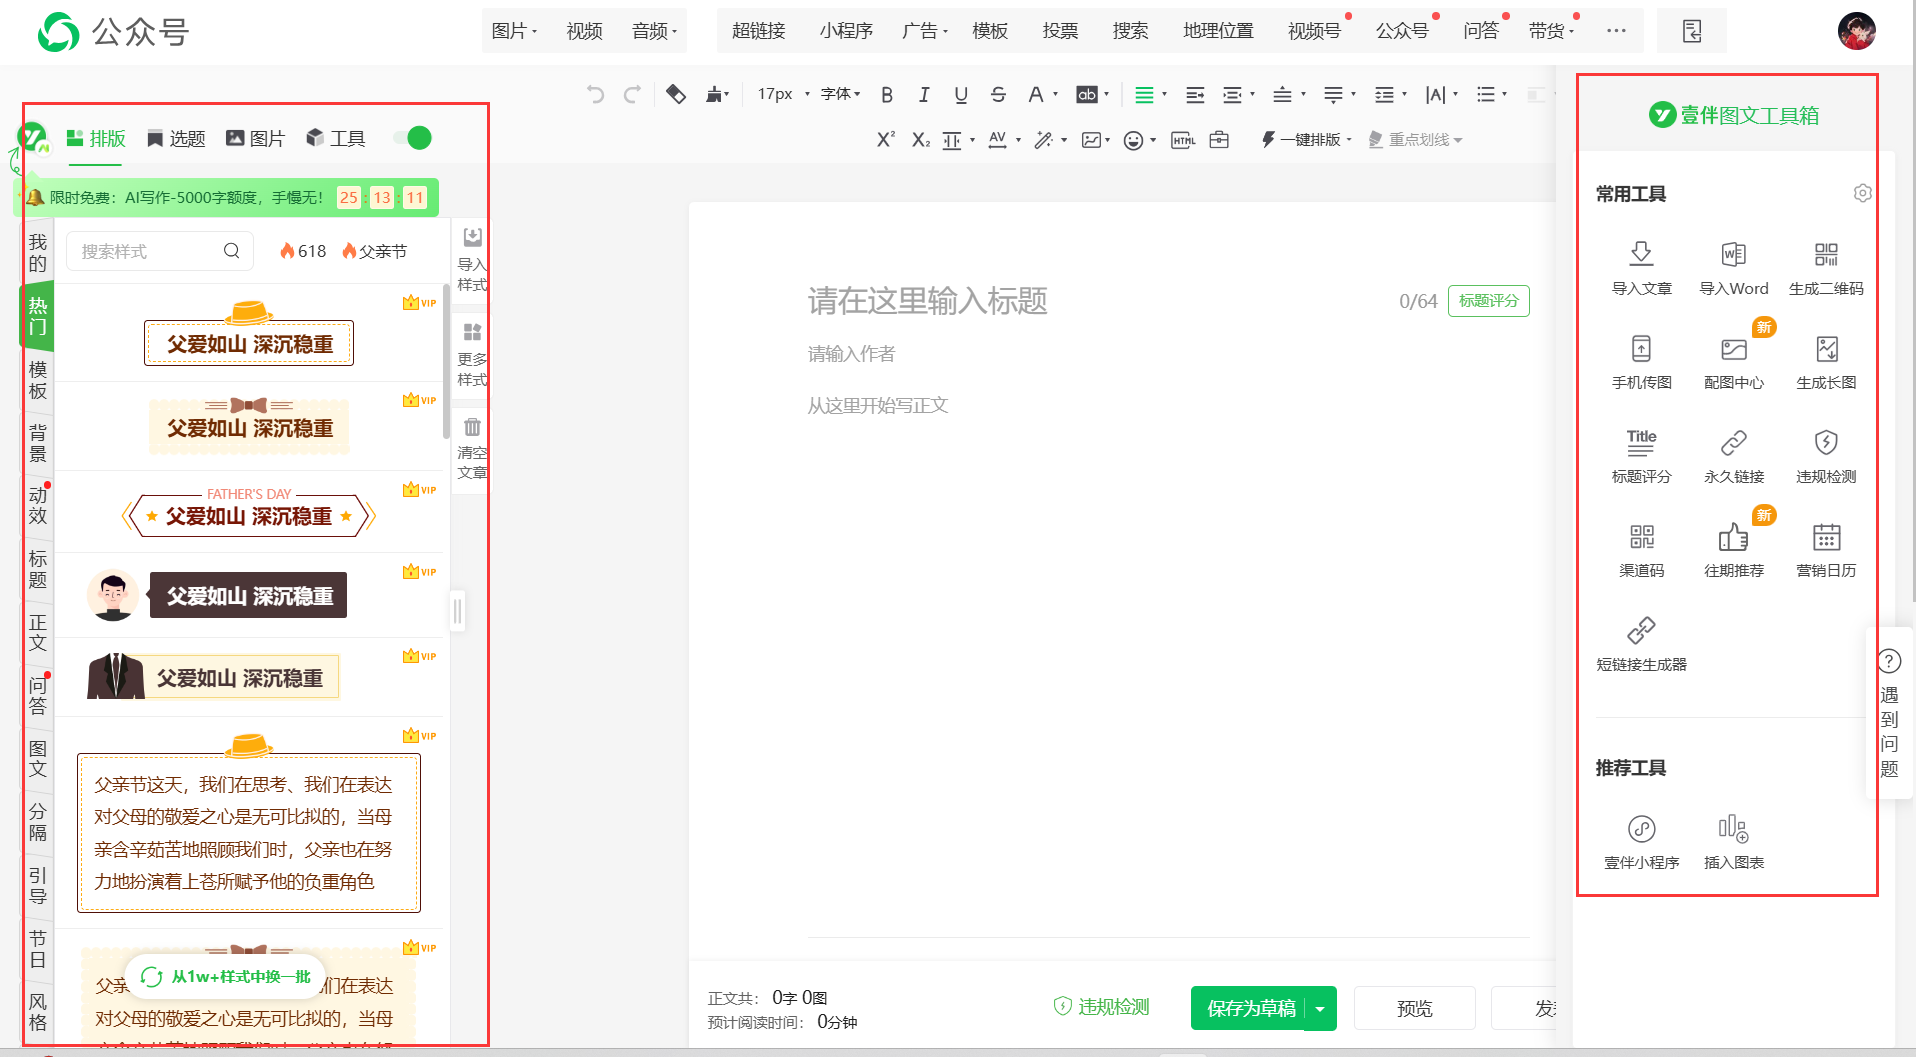This screenshot has width=1916, height=1057.
Task: Open the HTML source code view
Action: (1183, 140)
